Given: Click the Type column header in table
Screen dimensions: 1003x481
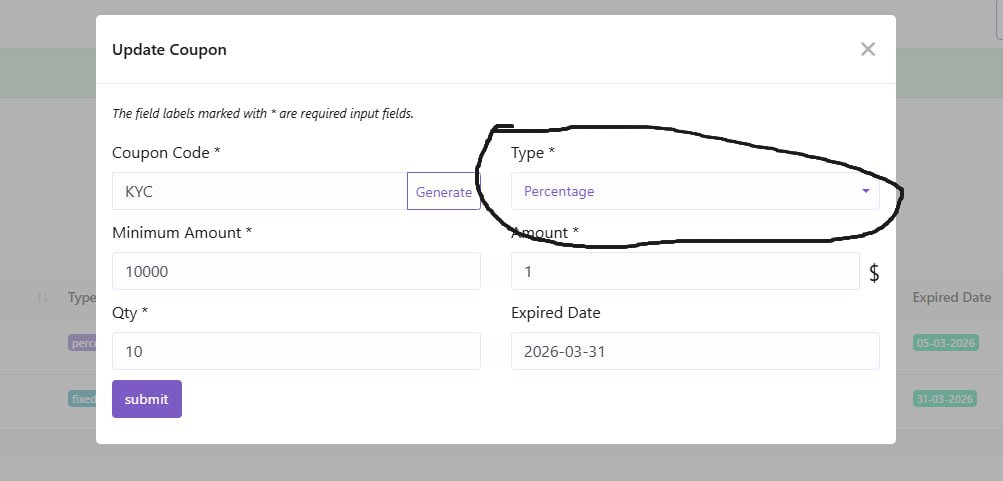Looking at the screenshot, I should click(82, 297).
